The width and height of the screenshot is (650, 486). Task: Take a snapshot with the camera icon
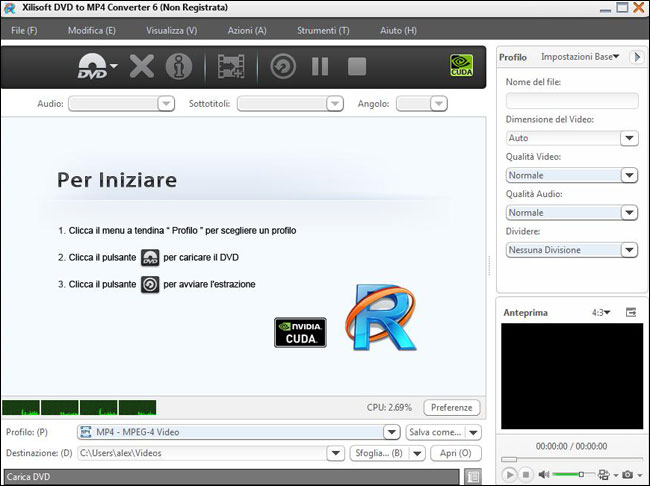pos(628,474)
